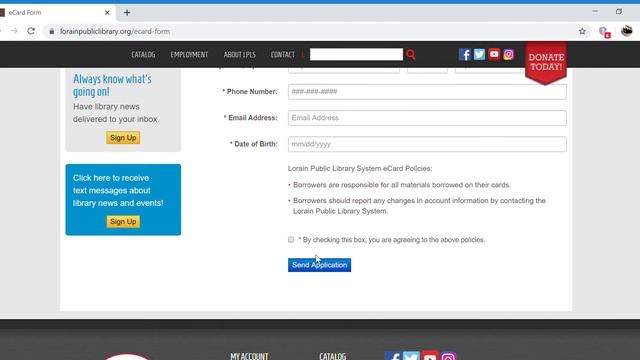Open the header YouTube icon
Image resolution: width=640 pixels, height=360 pixels.
[x=494, y=54]
